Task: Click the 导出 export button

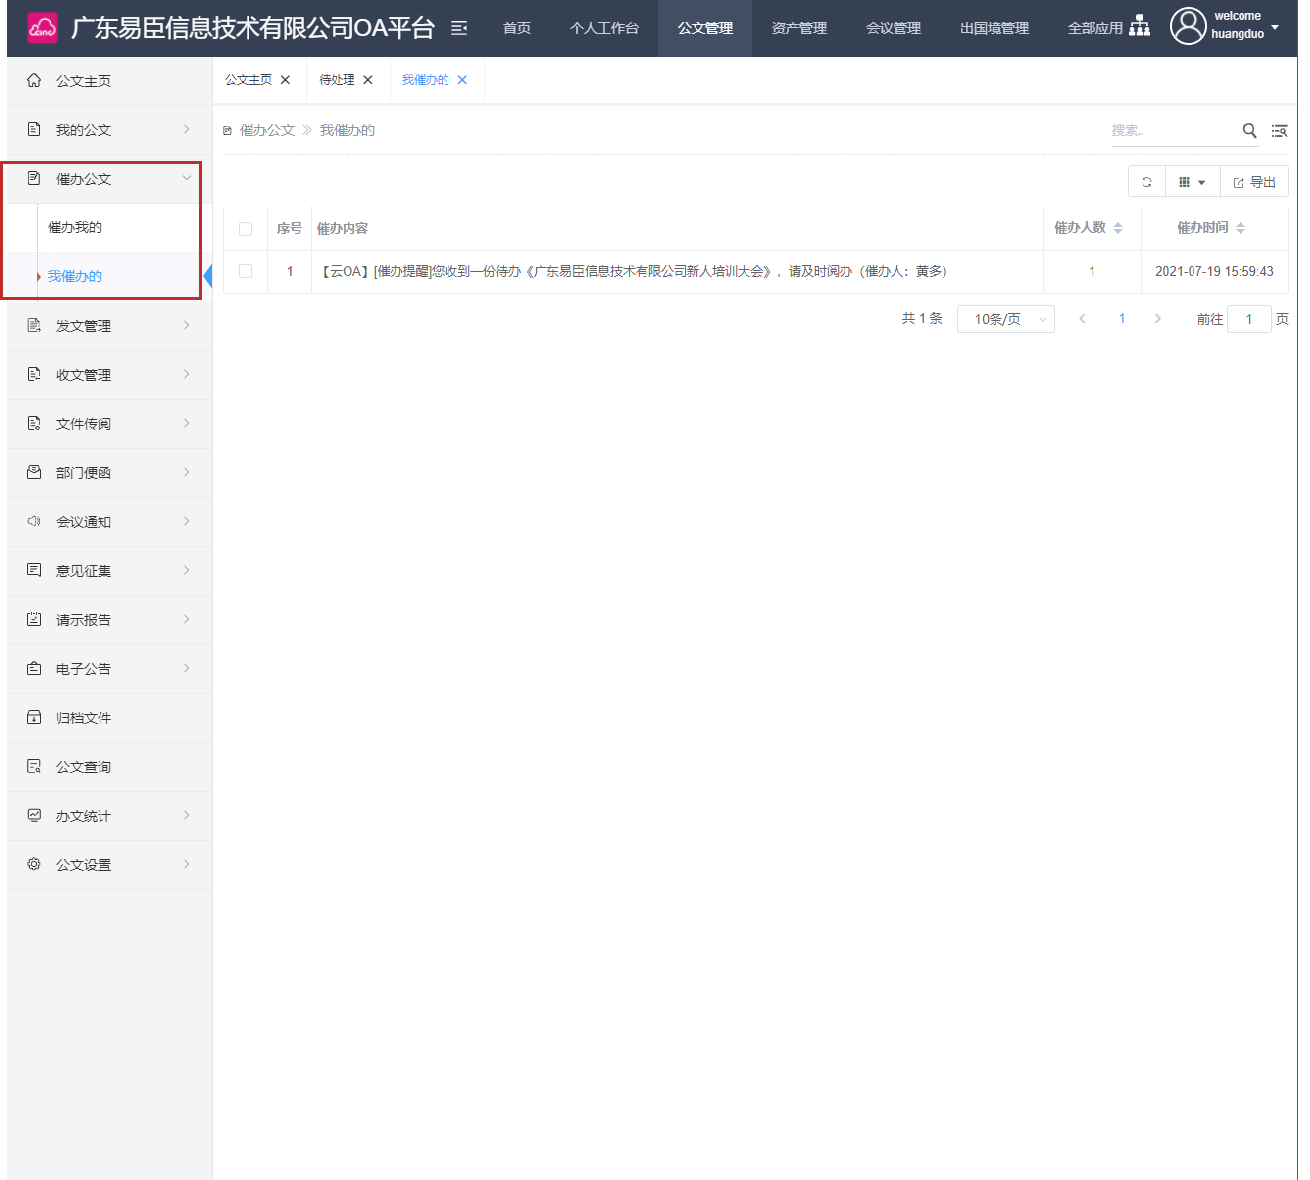Action: pos(1254,182)
